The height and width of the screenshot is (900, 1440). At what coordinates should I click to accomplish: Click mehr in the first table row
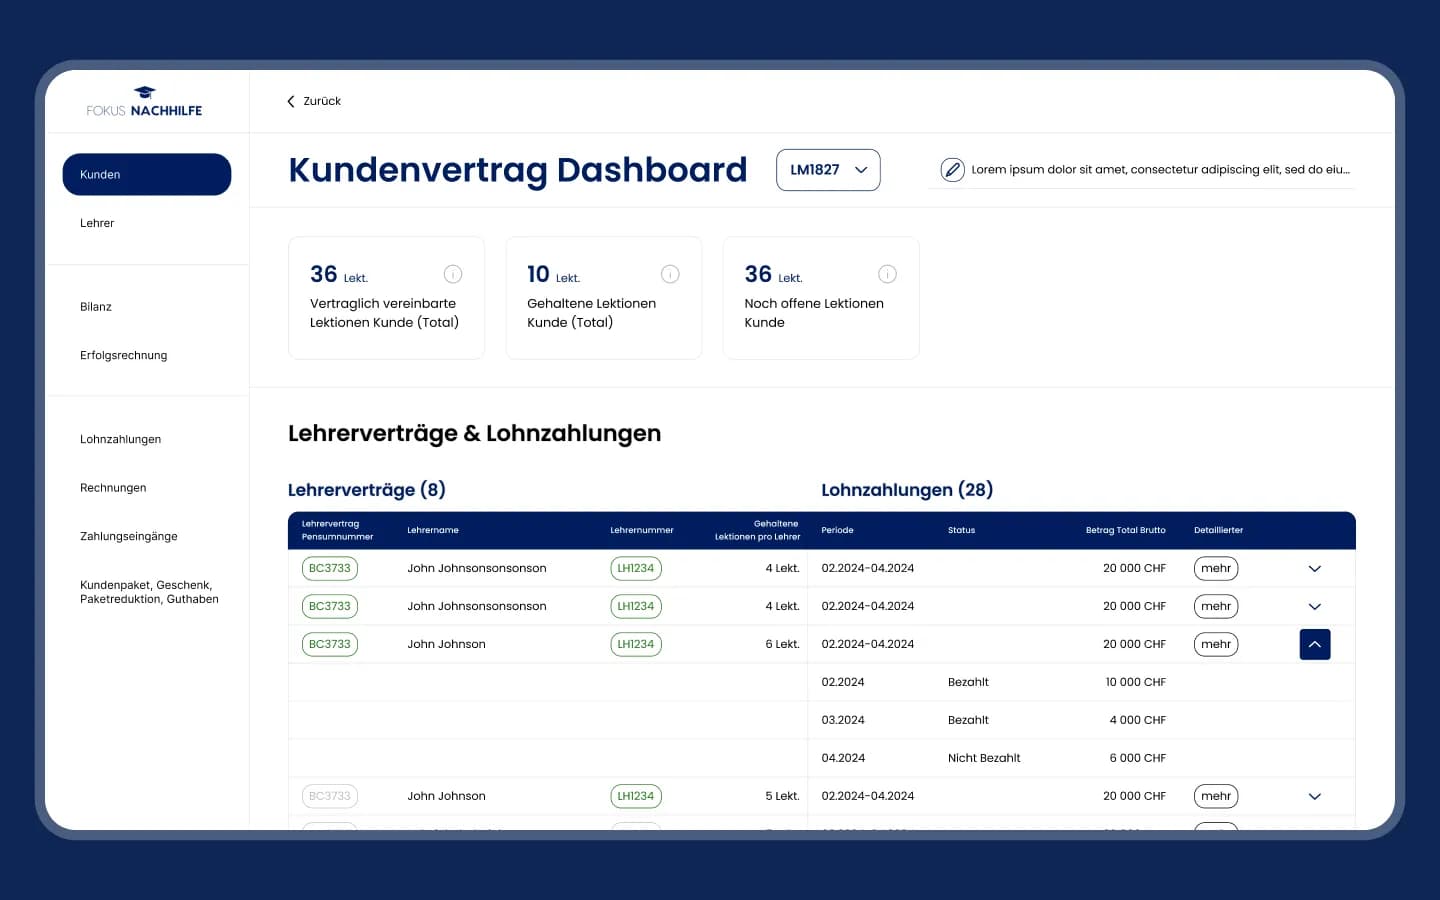[x=1216, y=569]
